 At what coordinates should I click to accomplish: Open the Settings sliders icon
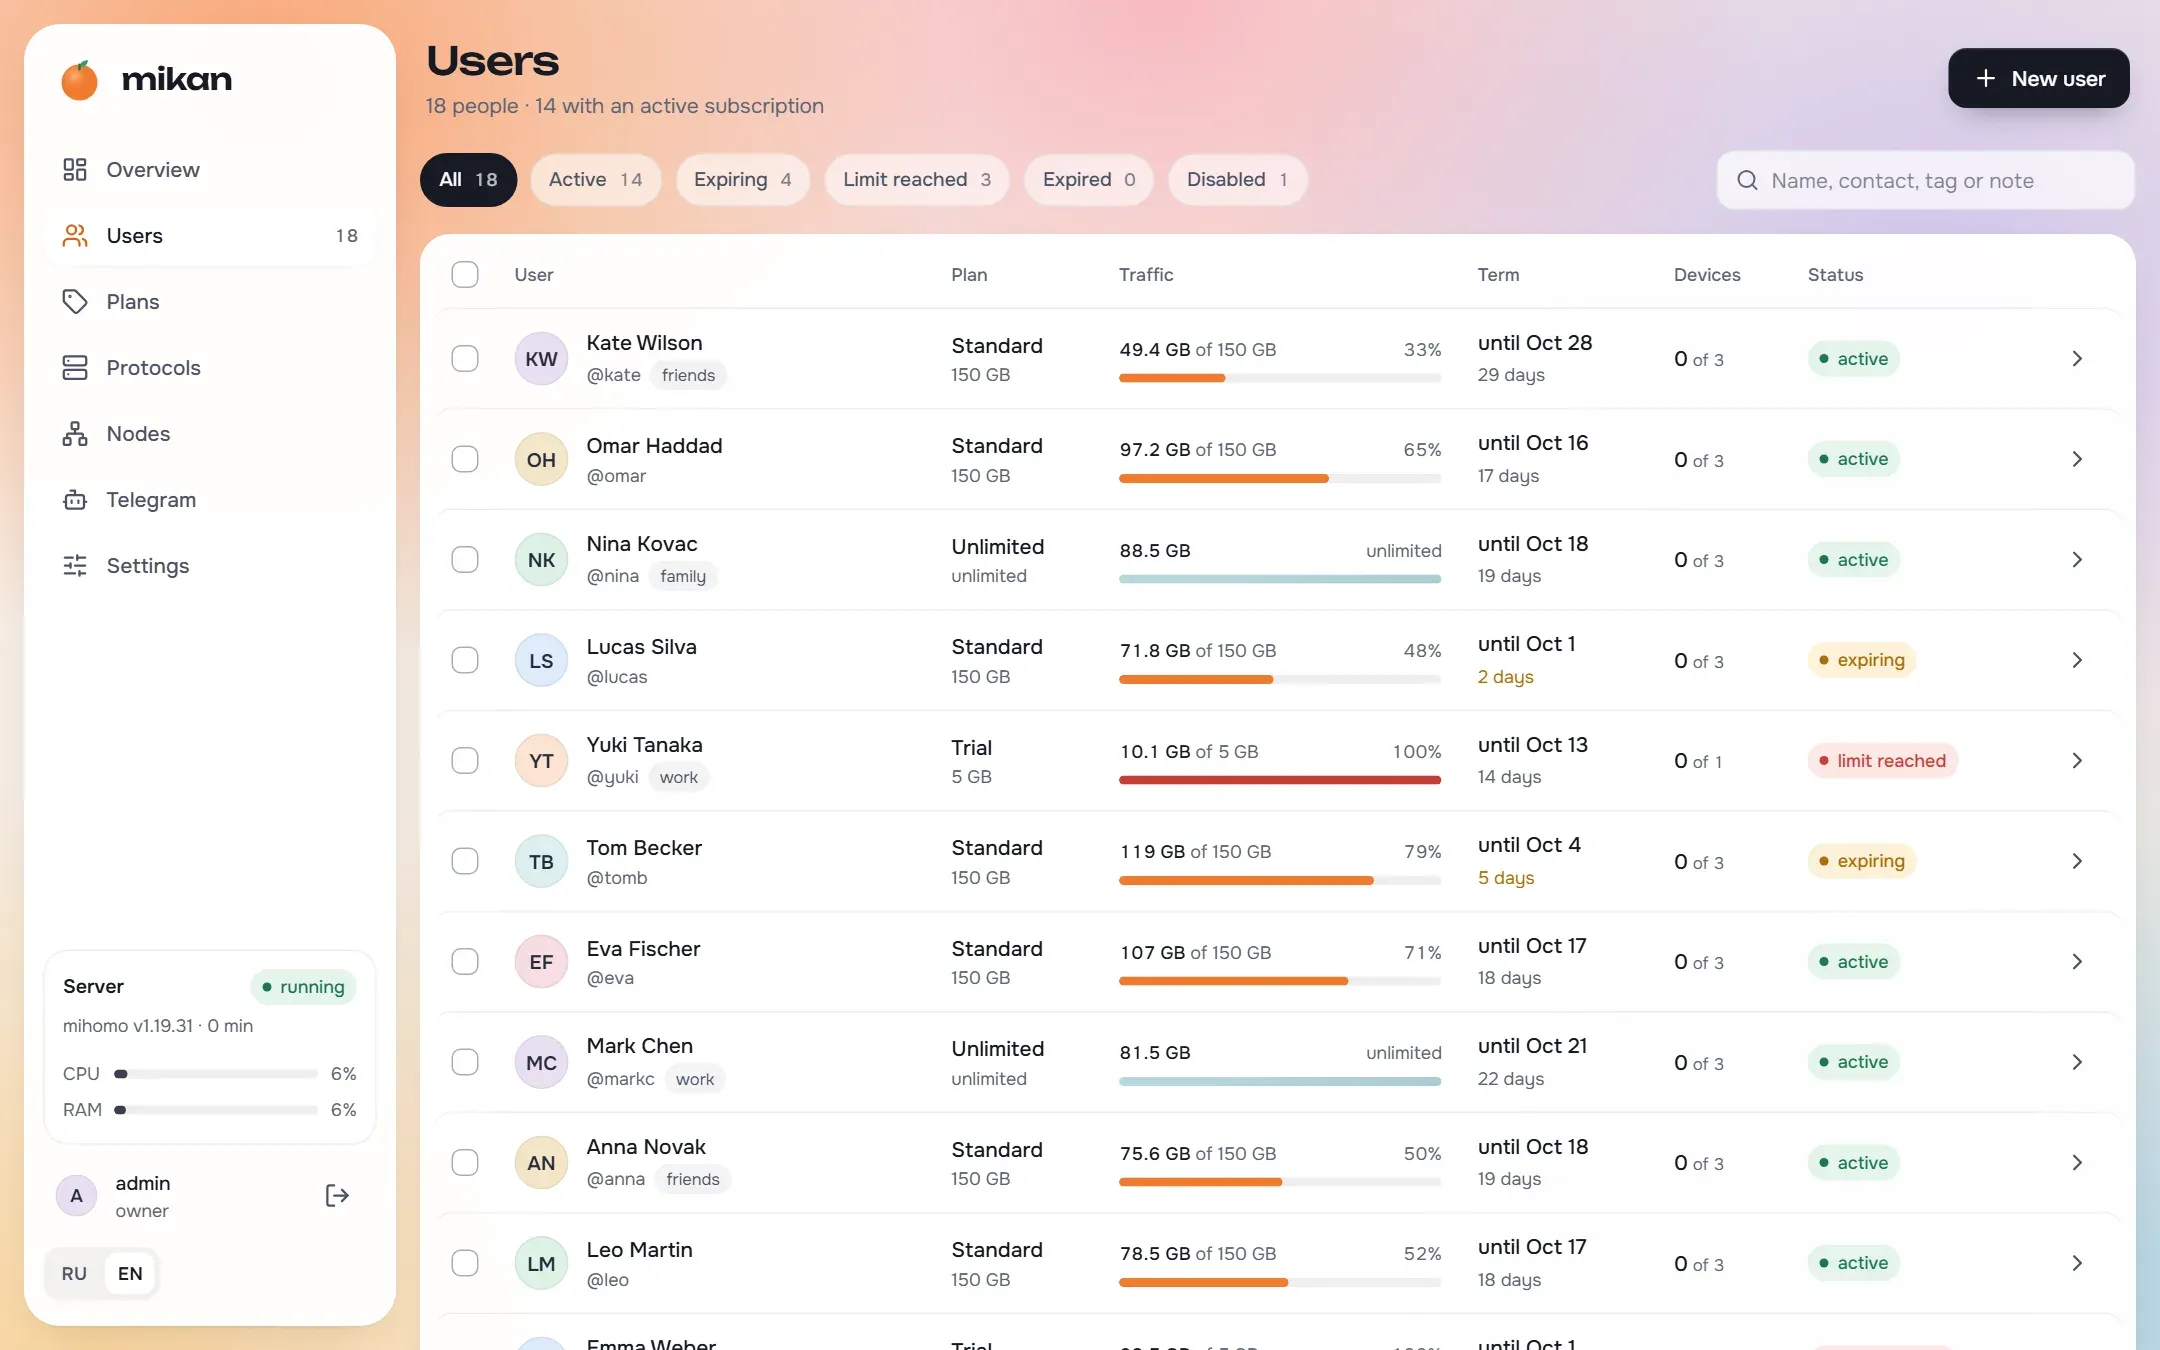[75, 565]
